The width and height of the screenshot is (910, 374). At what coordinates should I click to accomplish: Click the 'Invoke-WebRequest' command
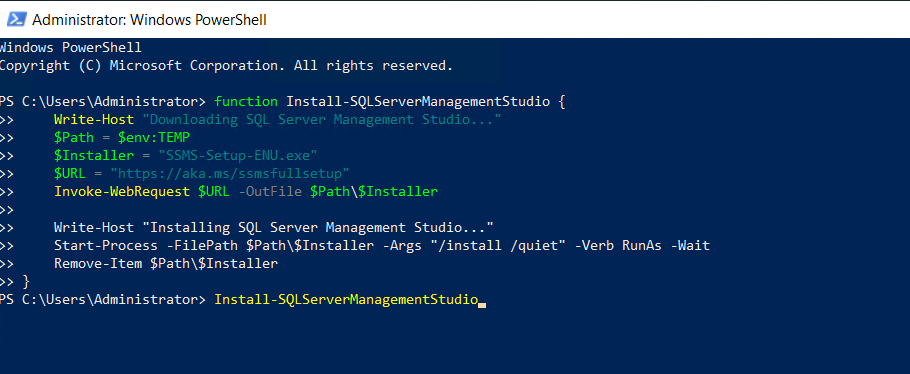122,192
